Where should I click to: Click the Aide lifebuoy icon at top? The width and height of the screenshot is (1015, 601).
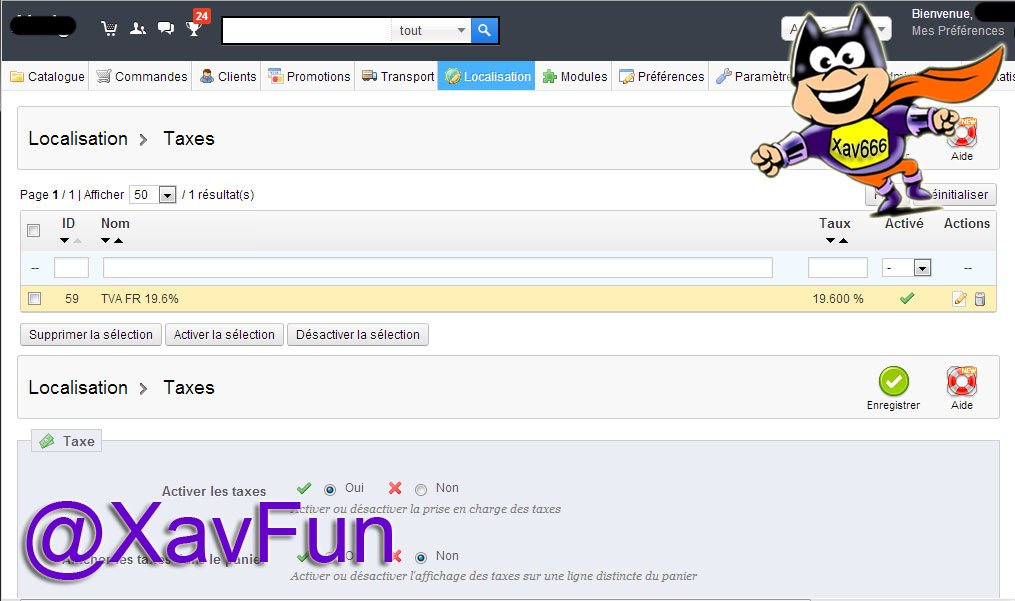point(963,135)
